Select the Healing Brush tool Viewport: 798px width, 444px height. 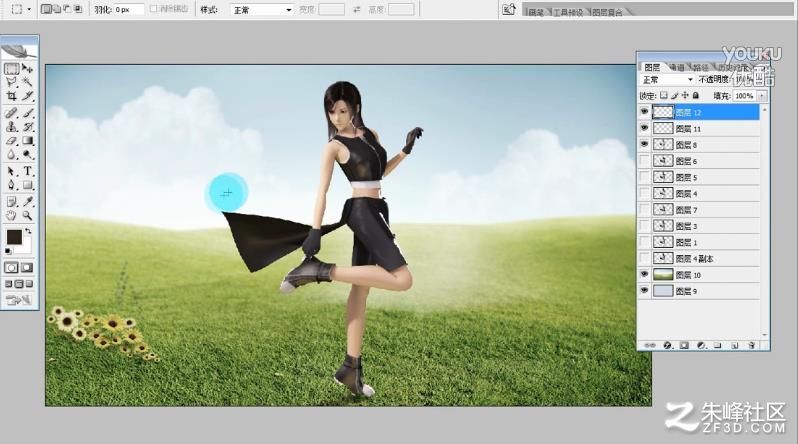point(12,113)
